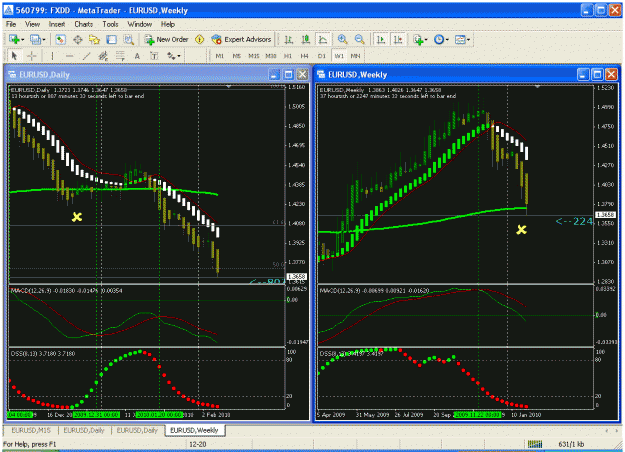Select the yellow X mark on Daily chart
Image resolution: width=625 pixels, height=452 pixels.
pyautogui.click(x=77, y=217)
